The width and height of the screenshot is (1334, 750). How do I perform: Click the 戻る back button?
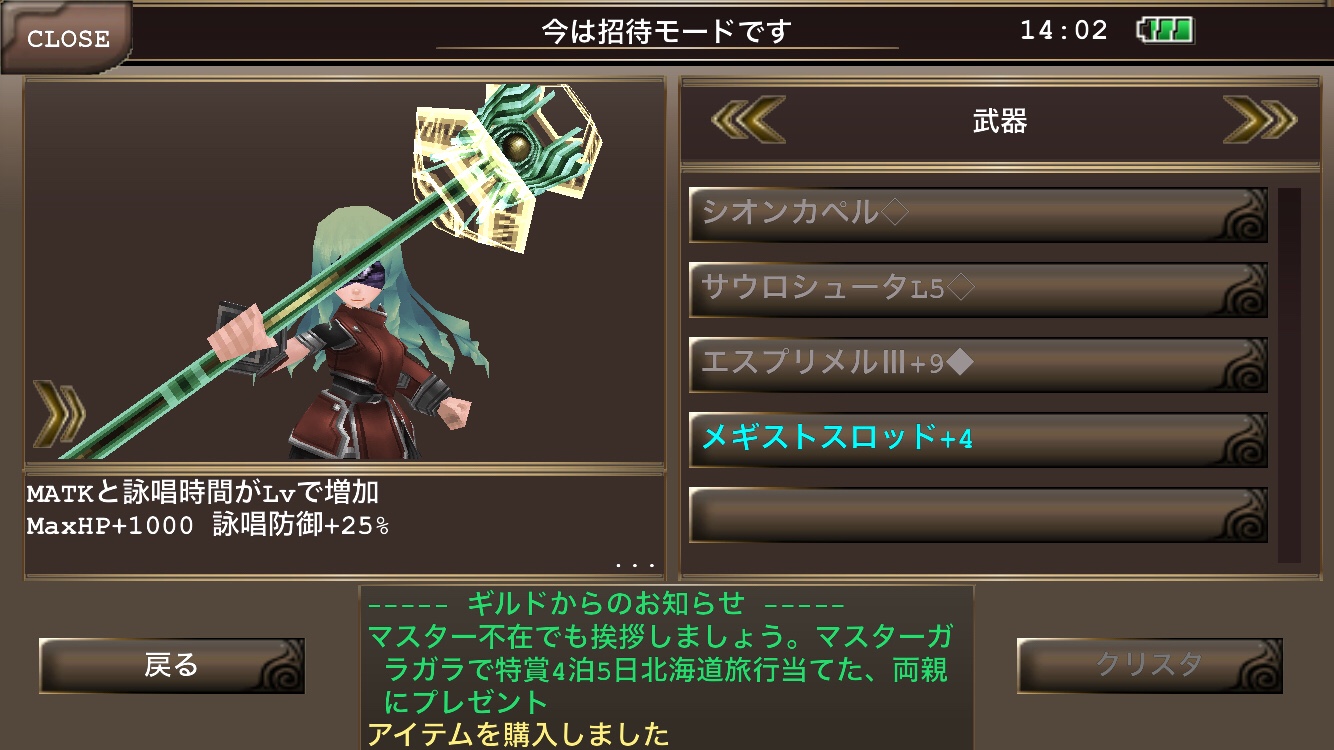coord(172,666)
